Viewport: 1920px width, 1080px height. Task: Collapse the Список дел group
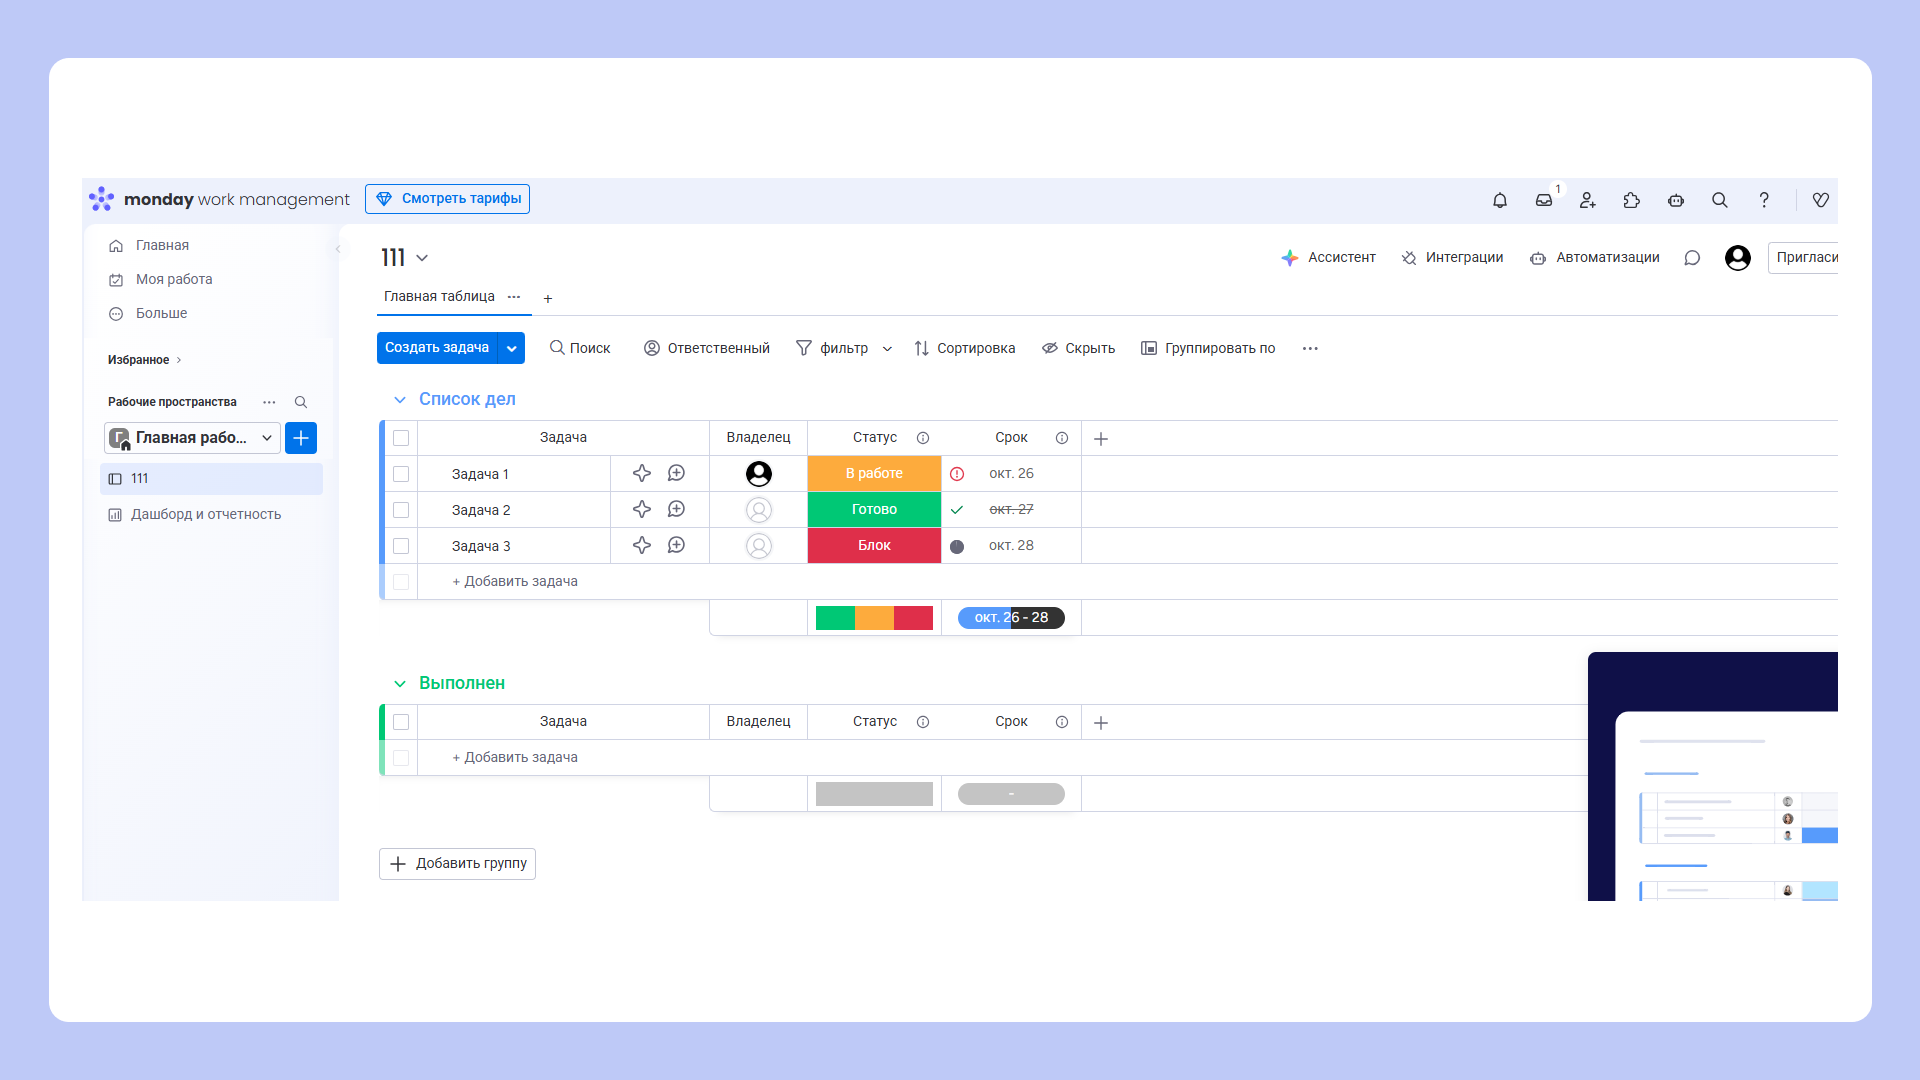click(x=400, y=399)
